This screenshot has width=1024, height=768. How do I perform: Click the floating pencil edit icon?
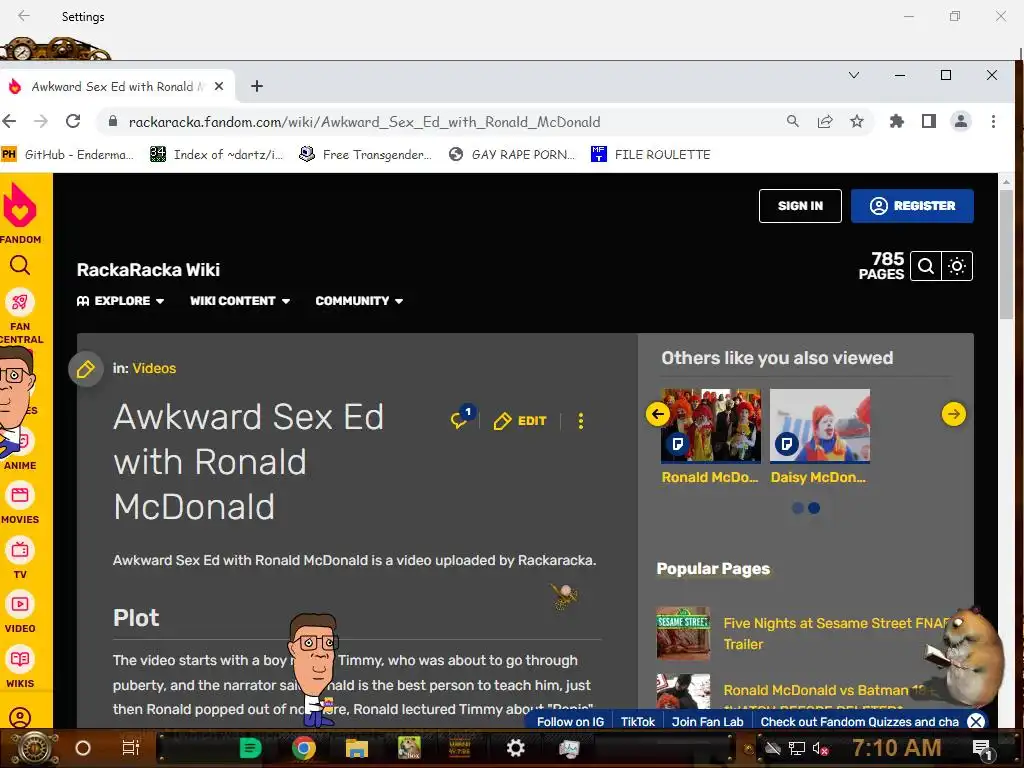pyautogui.click(x=86, y=370)
